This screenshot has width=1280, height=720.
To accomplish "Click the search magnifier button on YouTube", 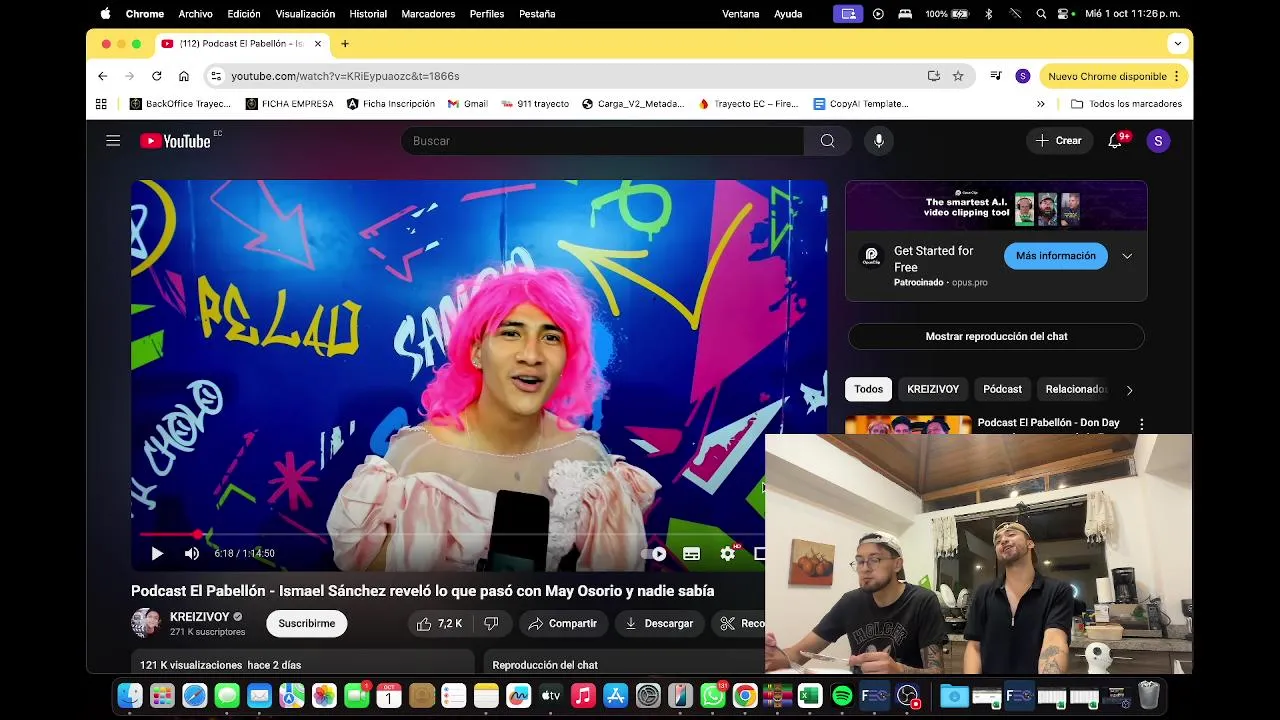I will coord(827,141).
